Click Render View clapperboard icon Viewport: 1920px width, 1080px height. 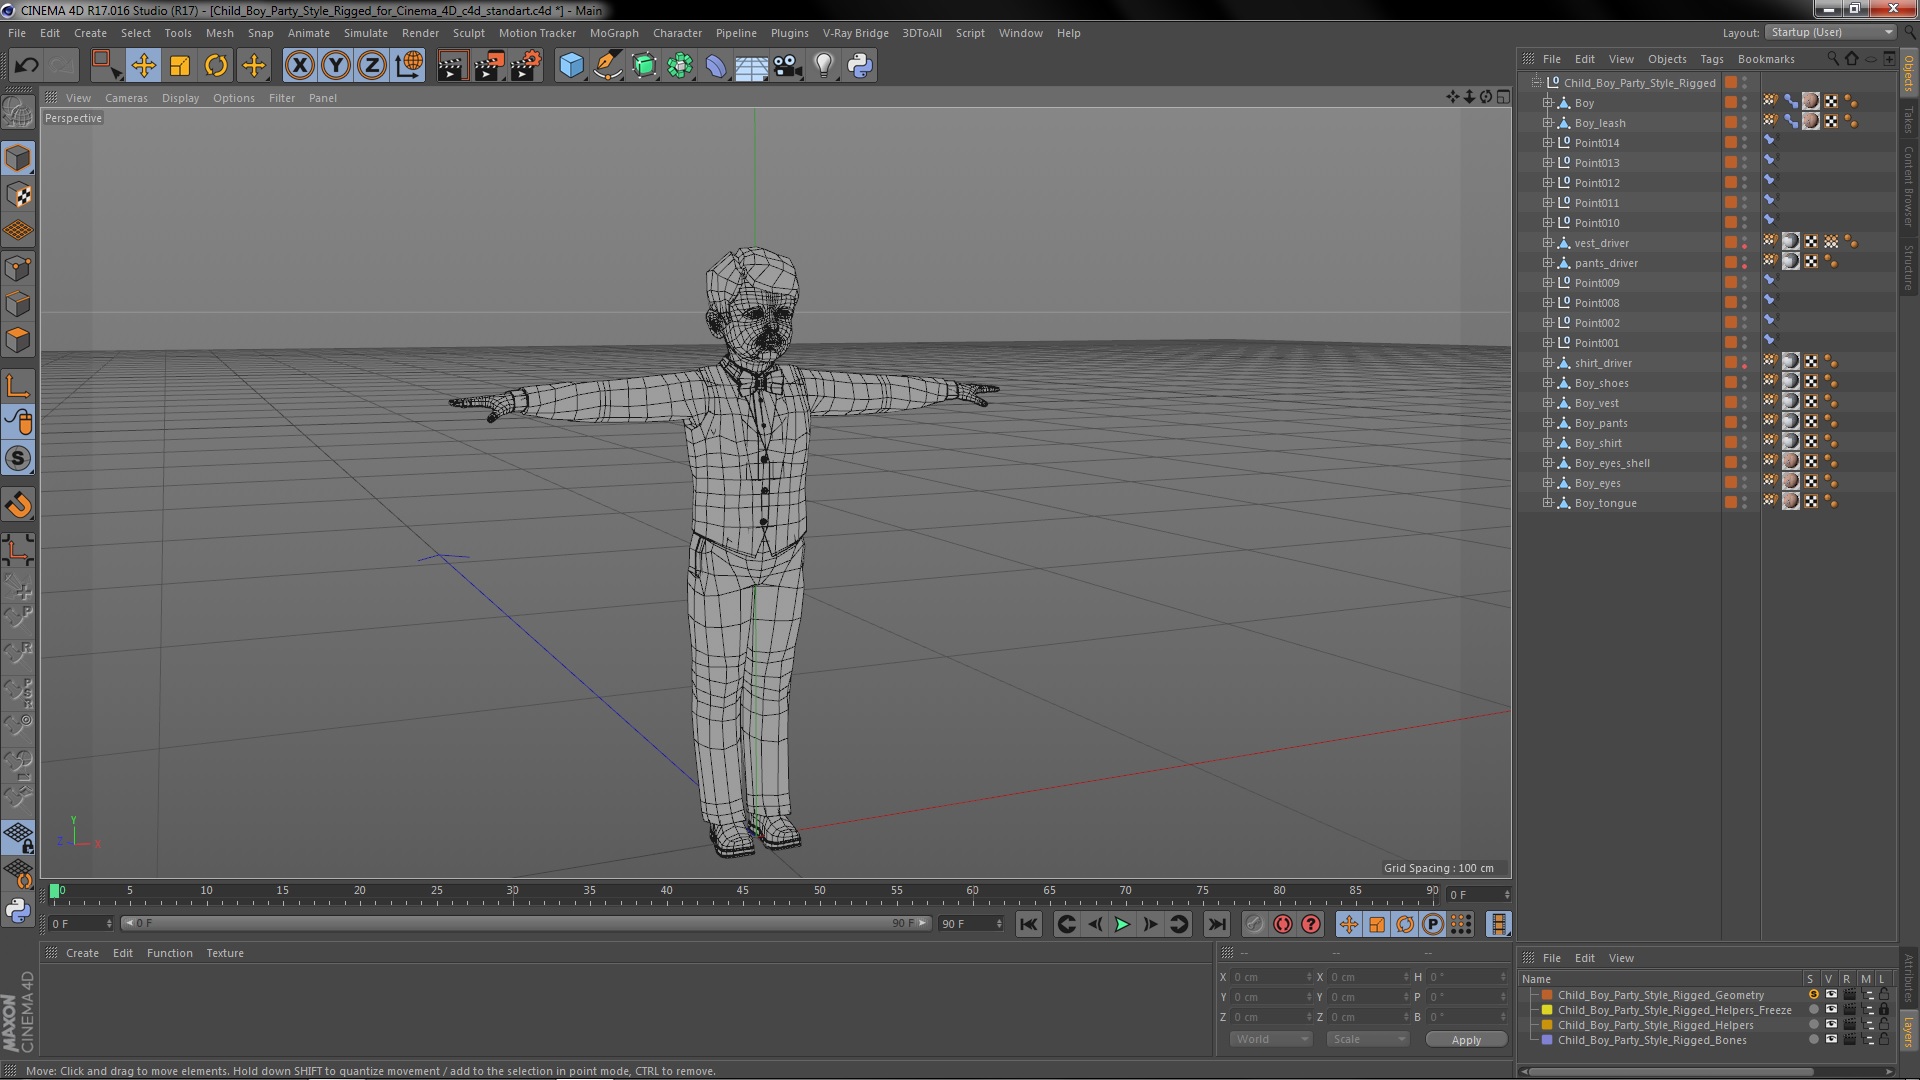(452, 66)
